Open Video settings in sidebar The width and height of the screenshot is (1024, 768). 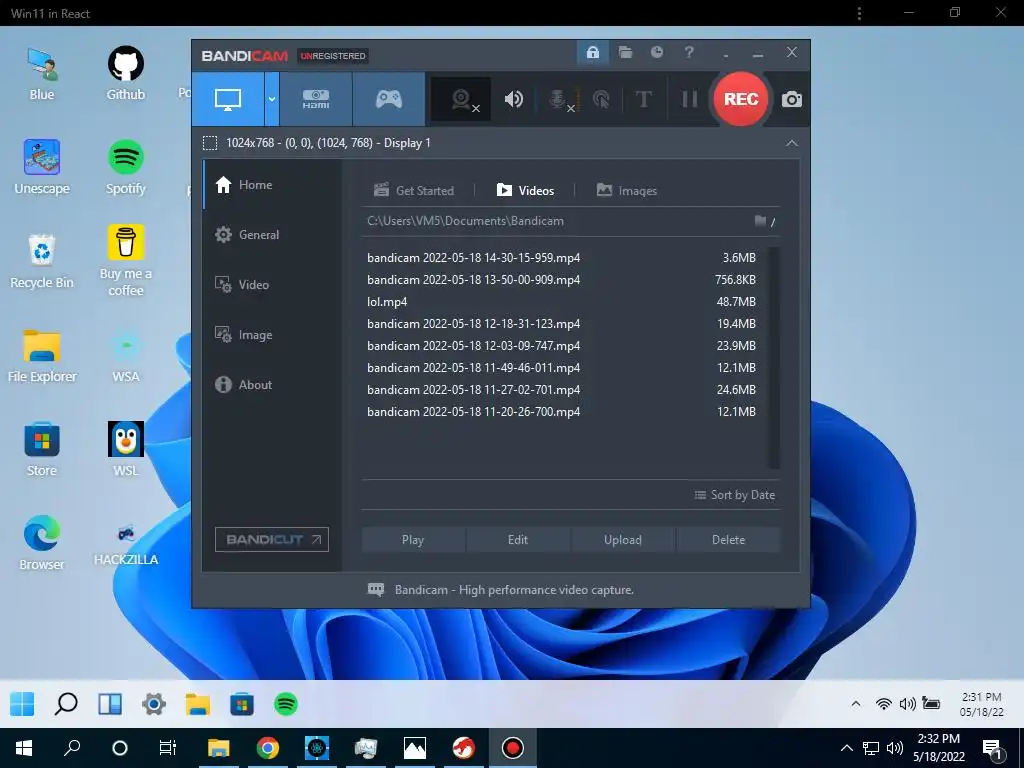[x=272, y=285]
